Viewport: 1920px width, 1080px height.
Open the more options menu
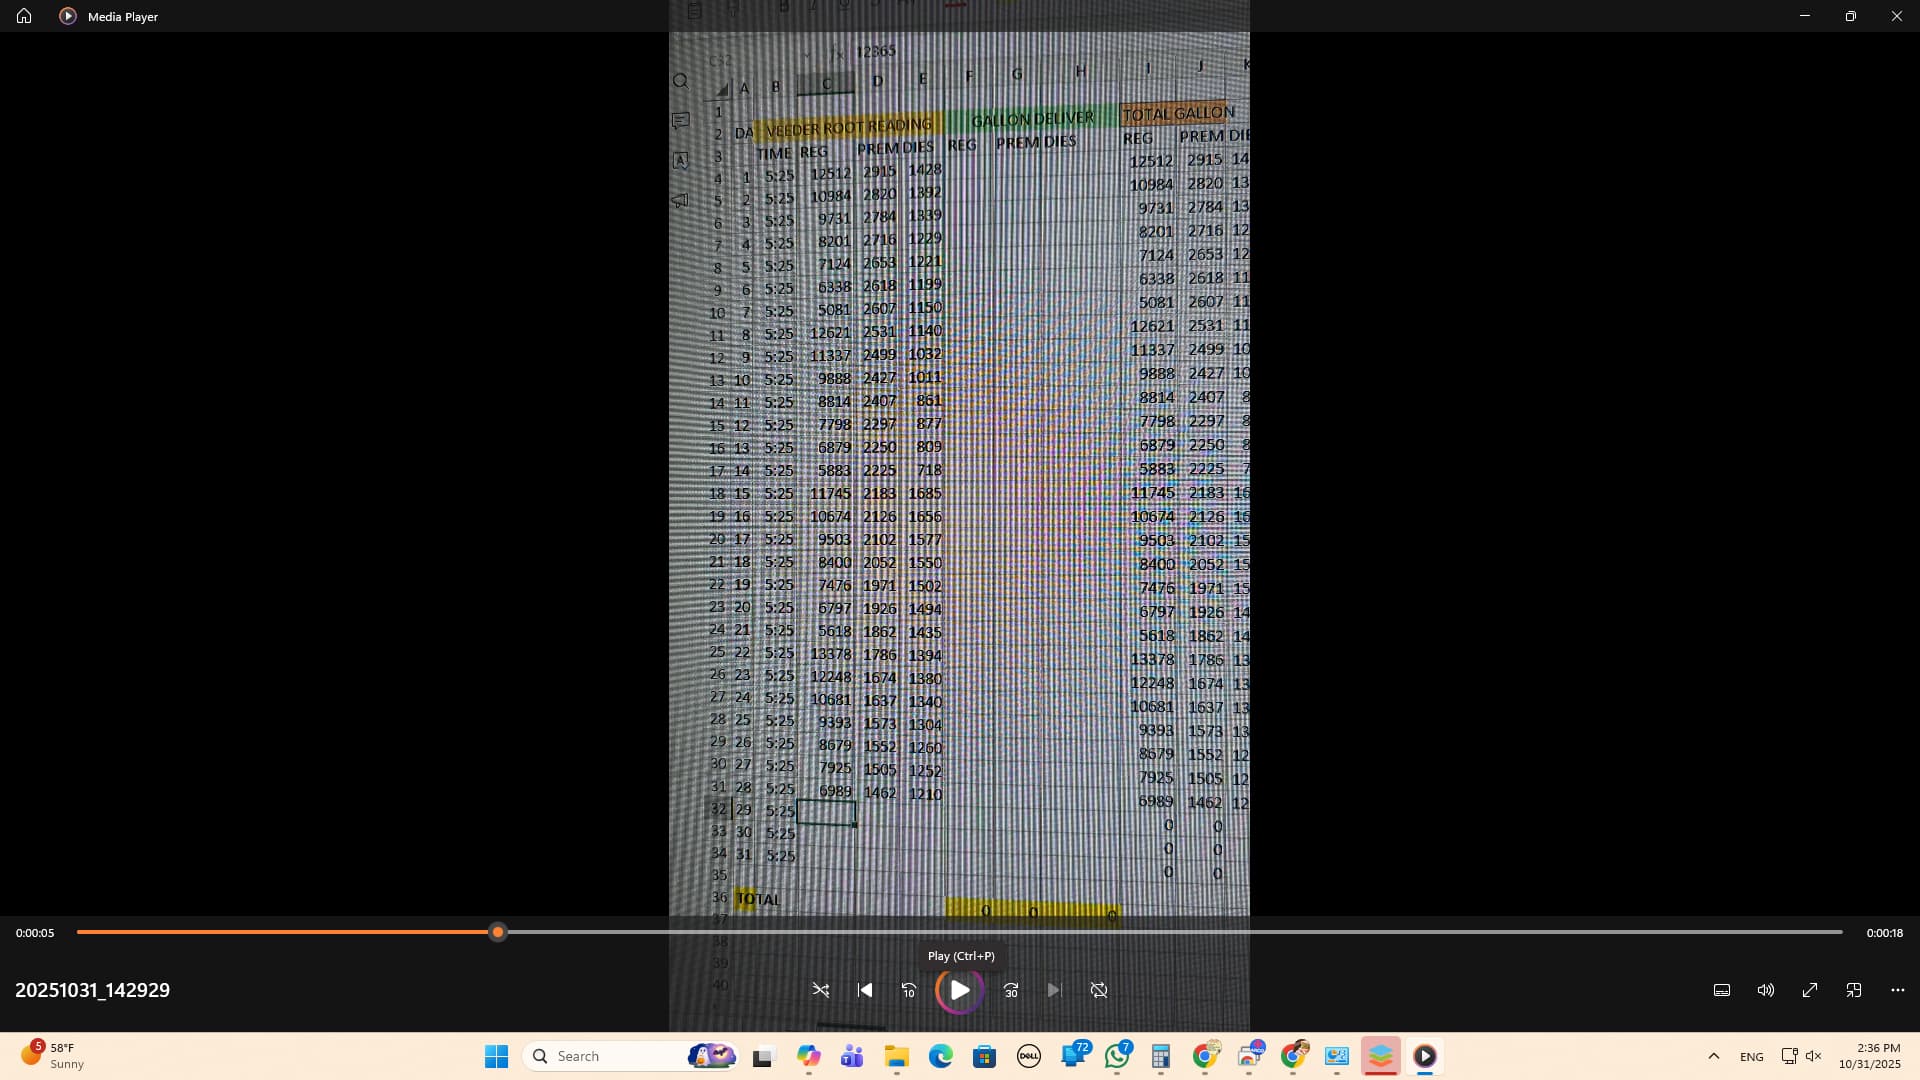coord(1898,990)
